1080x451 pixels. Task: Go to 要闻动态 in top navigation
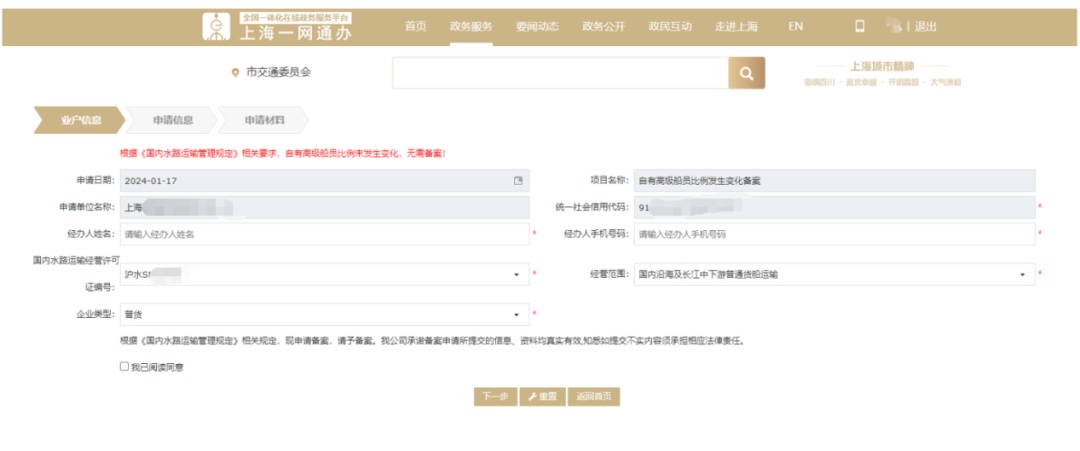(x=537, y=26)
